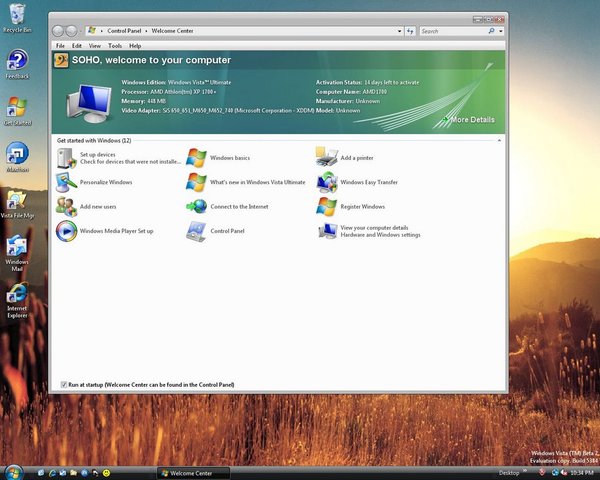
Task: Click the Welcome Center taskbar button
Action: click(194, 473)
